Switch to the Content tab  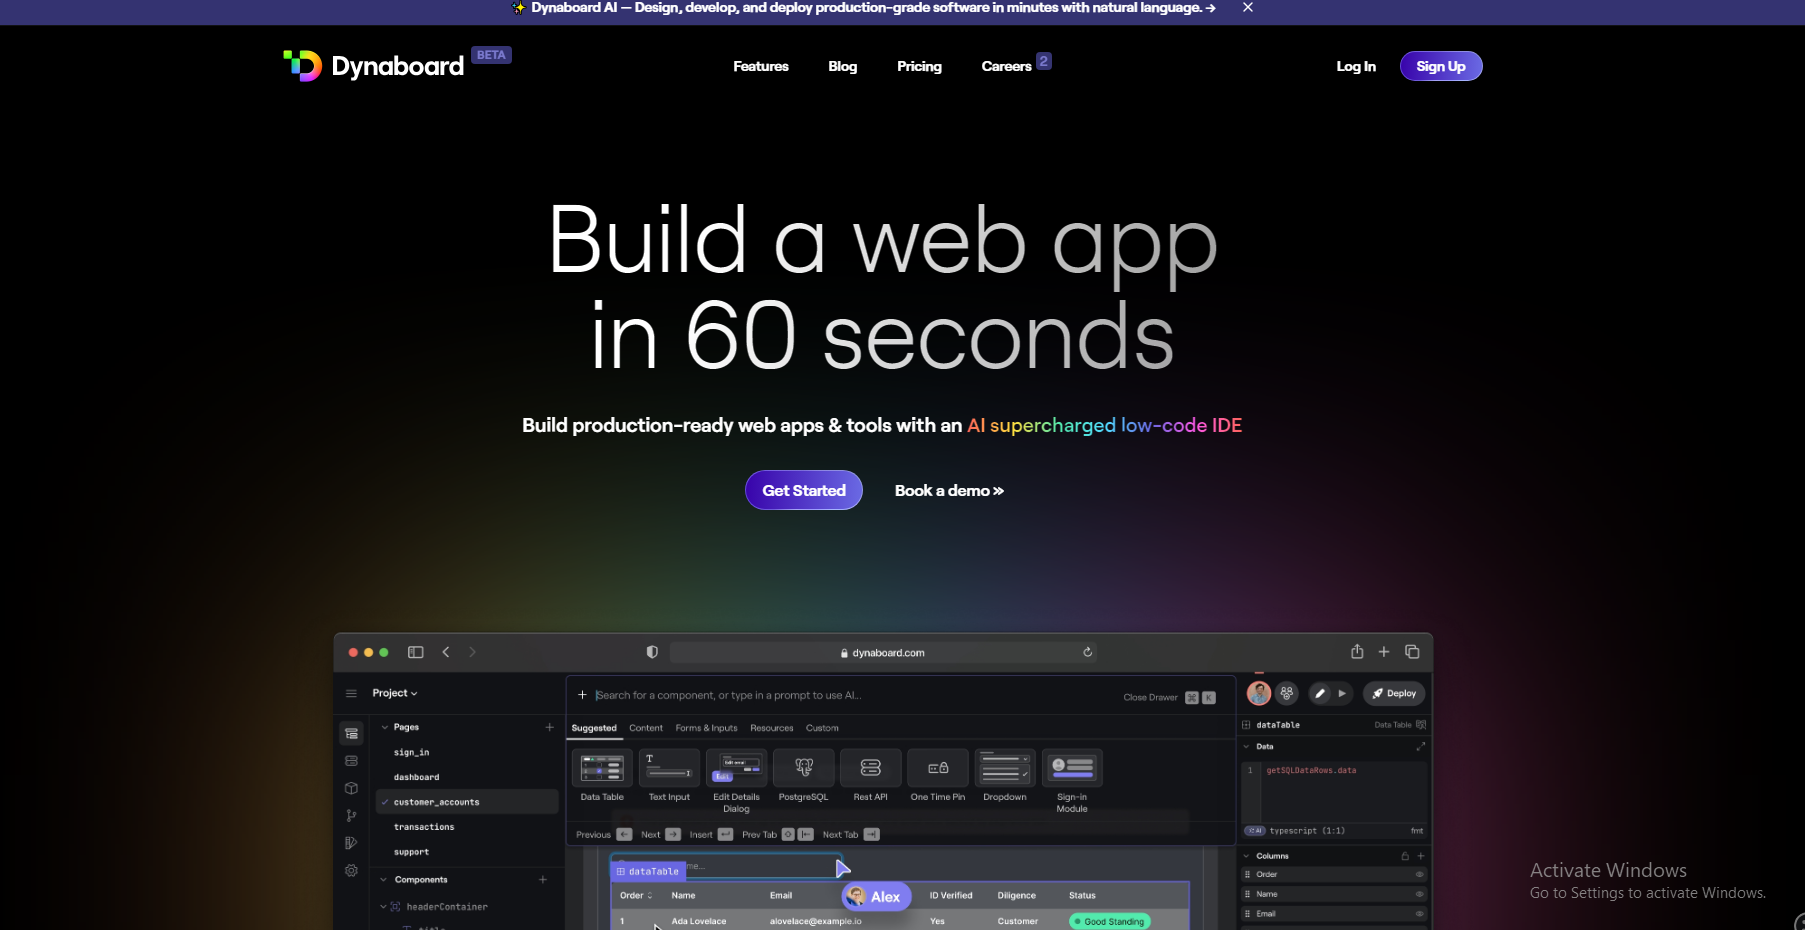click(646, 728)
